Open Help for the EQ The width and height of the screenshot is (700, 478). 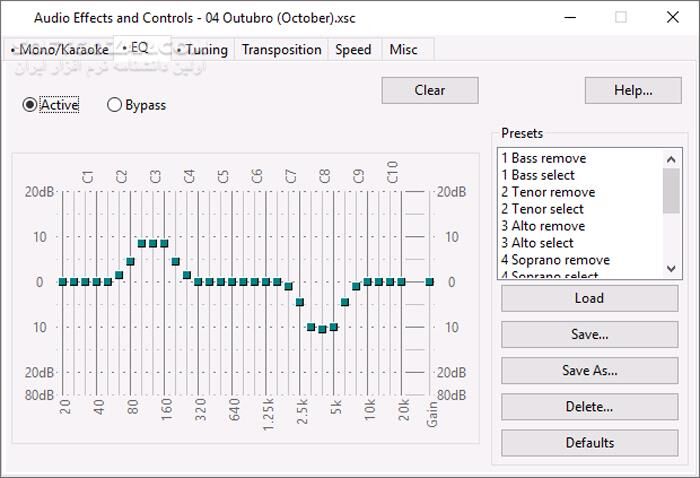click(x=632, y=90)
